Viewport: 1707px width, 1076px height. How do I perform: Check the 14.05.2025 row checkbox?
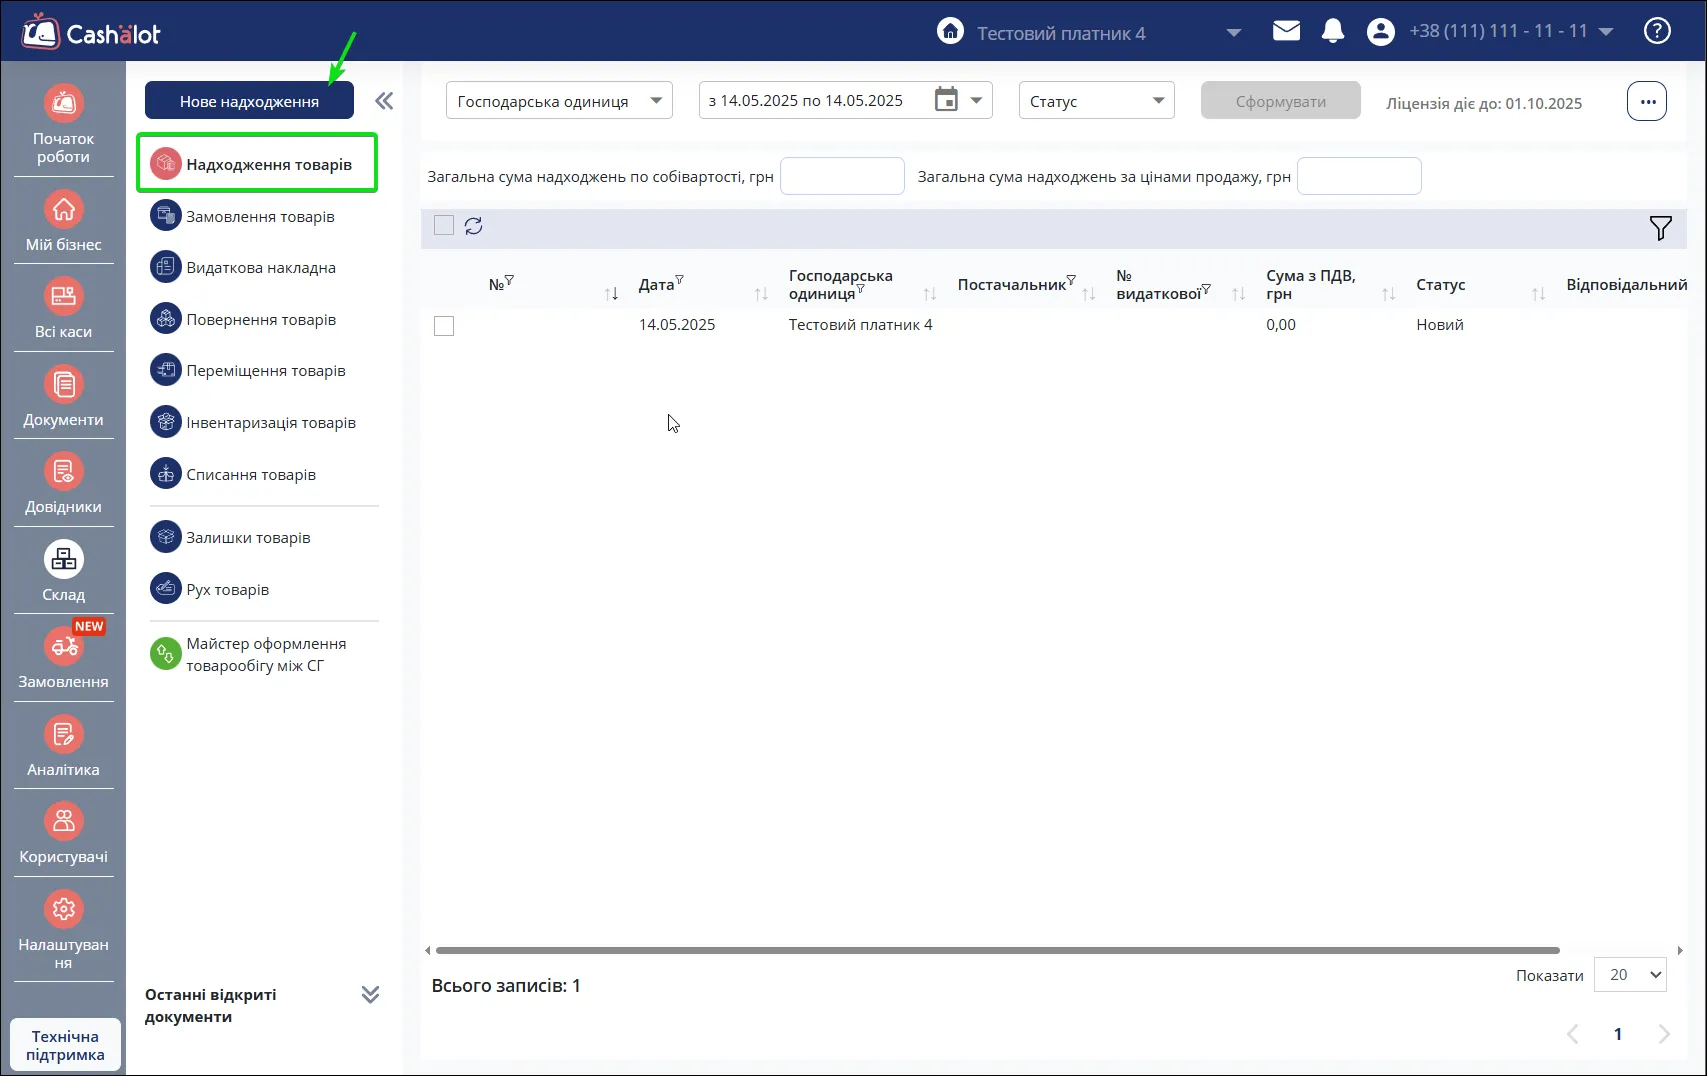coord(444,326)
